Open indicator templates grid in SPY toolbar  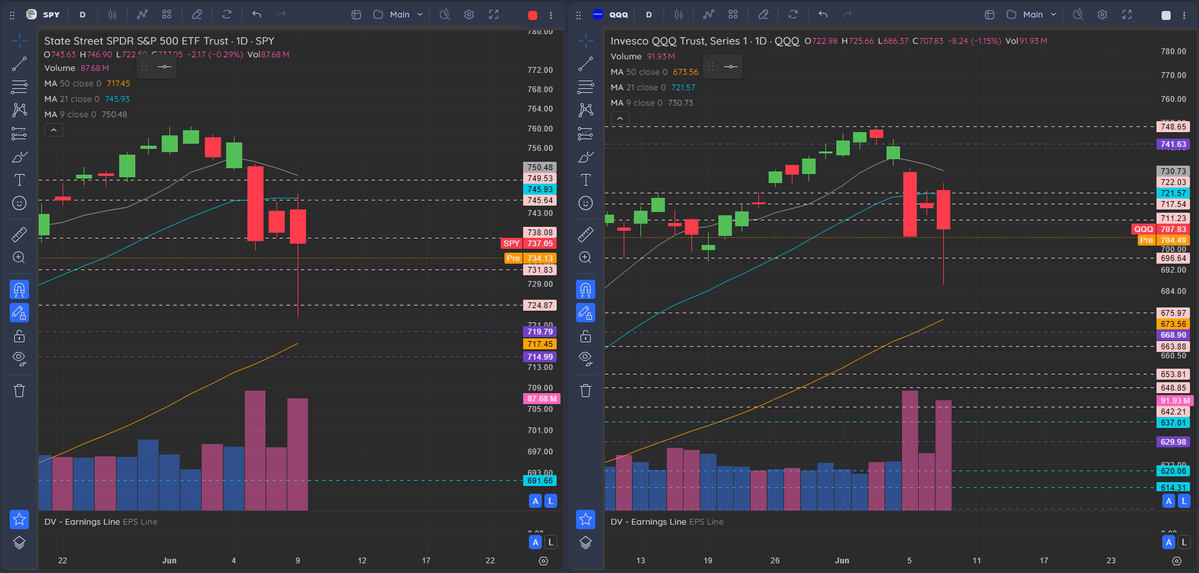pyautogui.click(x=167, y=15)
